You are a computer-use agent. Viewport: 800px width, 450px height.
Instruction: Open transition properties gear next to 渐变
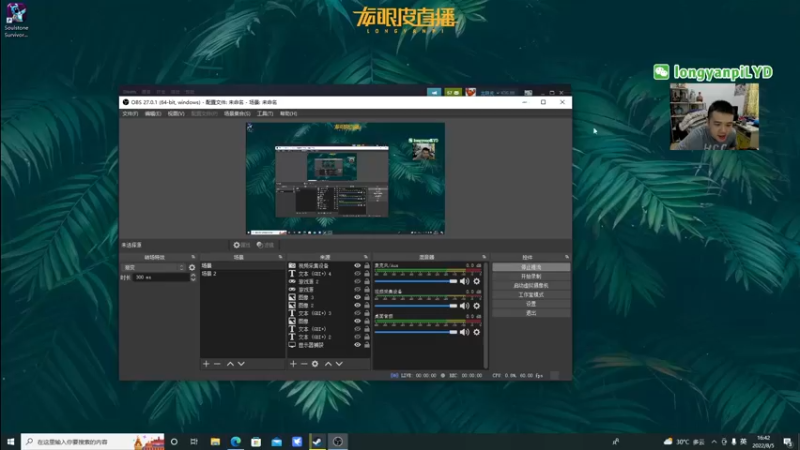click(192, 267)
